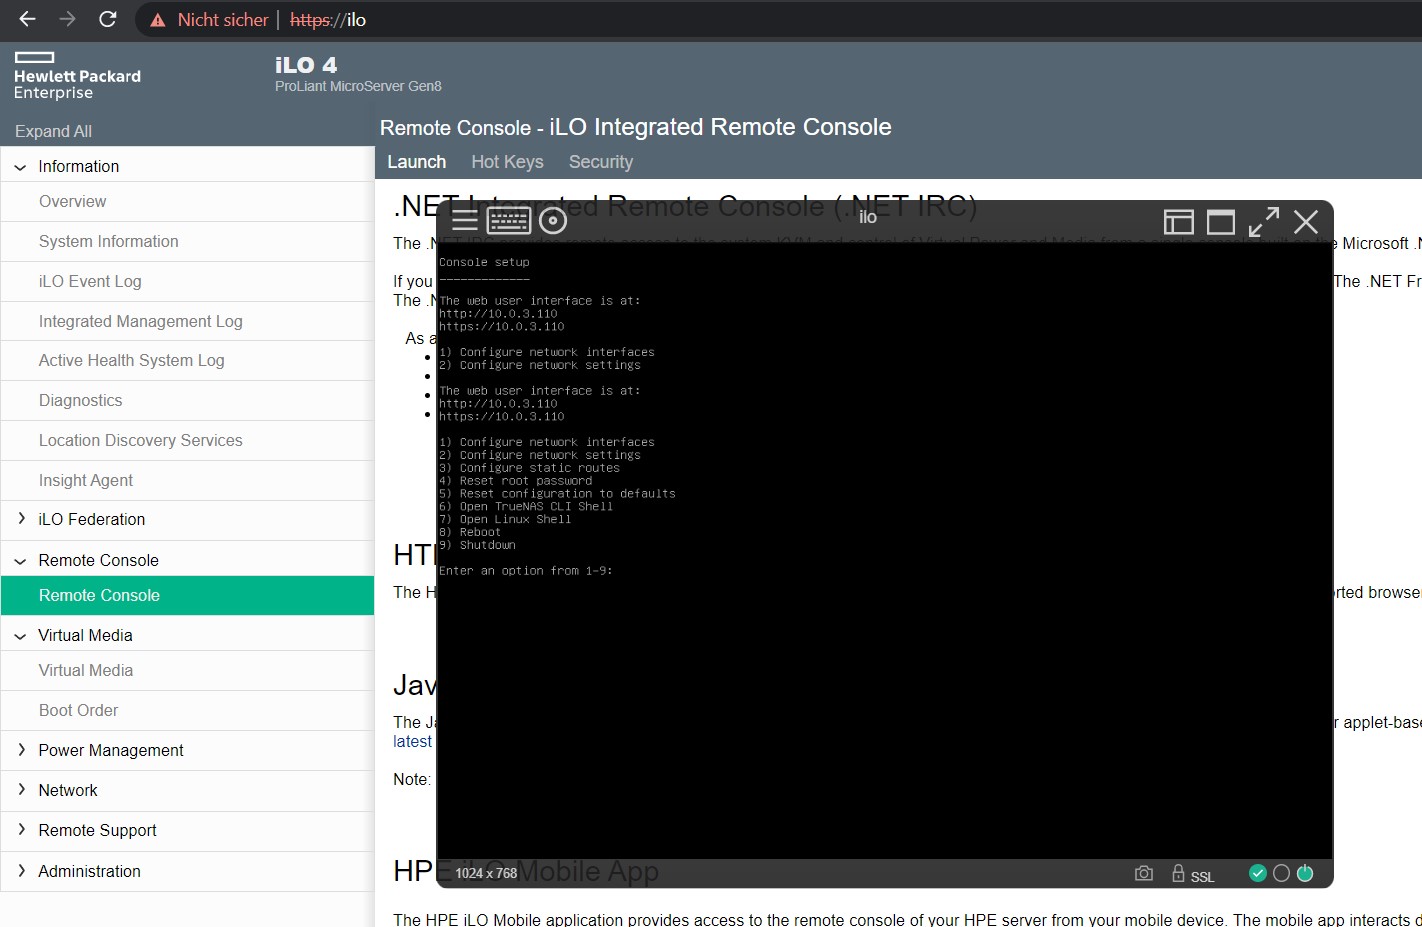
Task: Expand the Administration section
Action: [x=21, y=871]
